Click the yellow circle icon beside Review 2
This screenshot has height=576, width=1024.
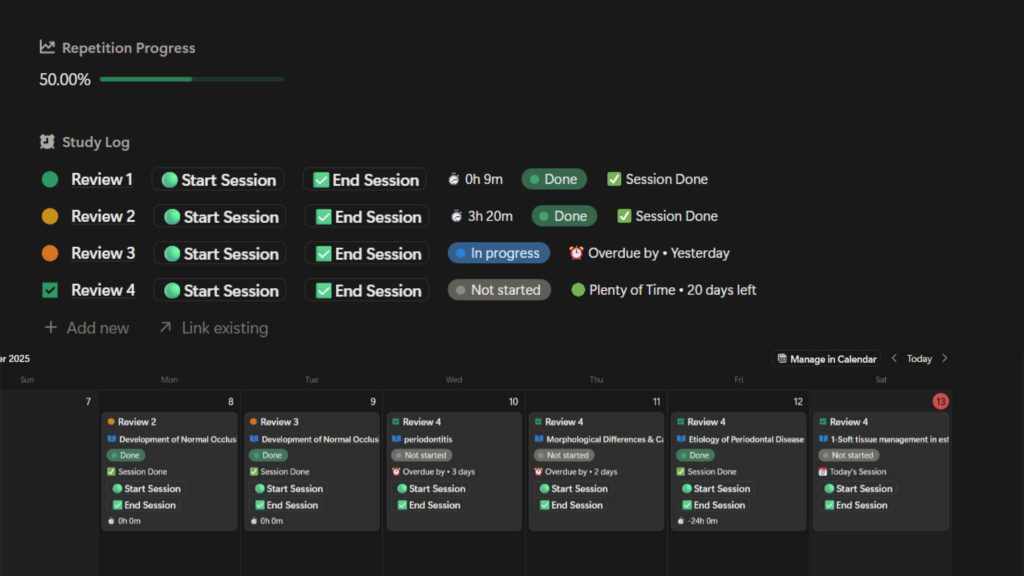[50, 217]
